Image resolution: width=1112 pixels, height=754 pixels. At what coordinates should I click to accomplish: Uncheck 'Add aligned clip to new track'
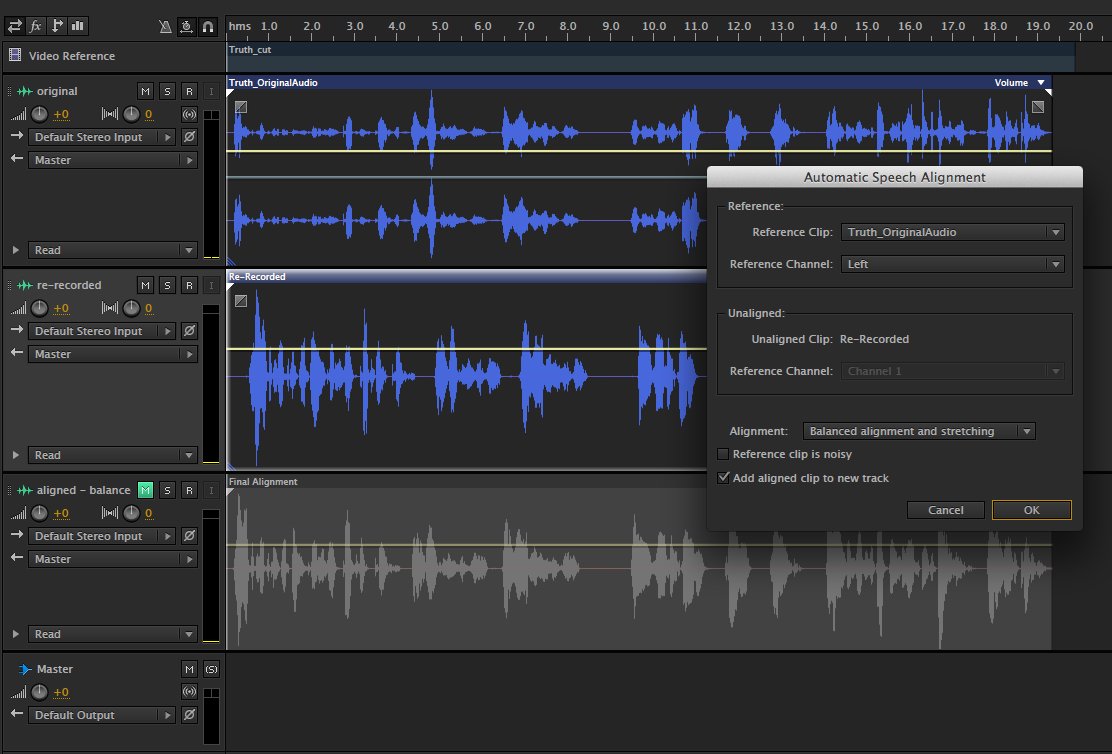pos(723,477)
